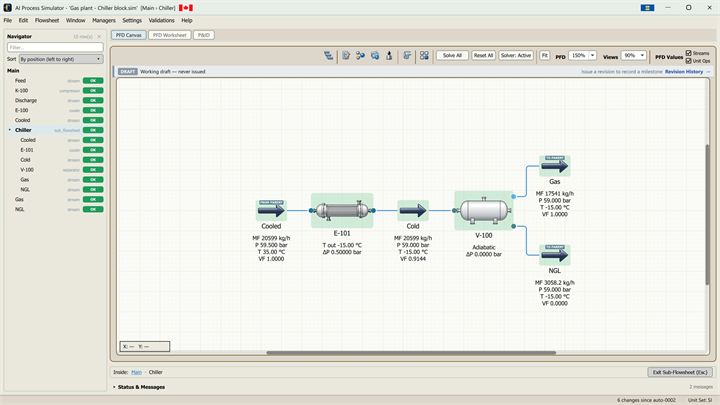Screen dimensions: 720x405
Task: Click the horizontal canvas scrollbar
Action: click(x=411, y=353)
